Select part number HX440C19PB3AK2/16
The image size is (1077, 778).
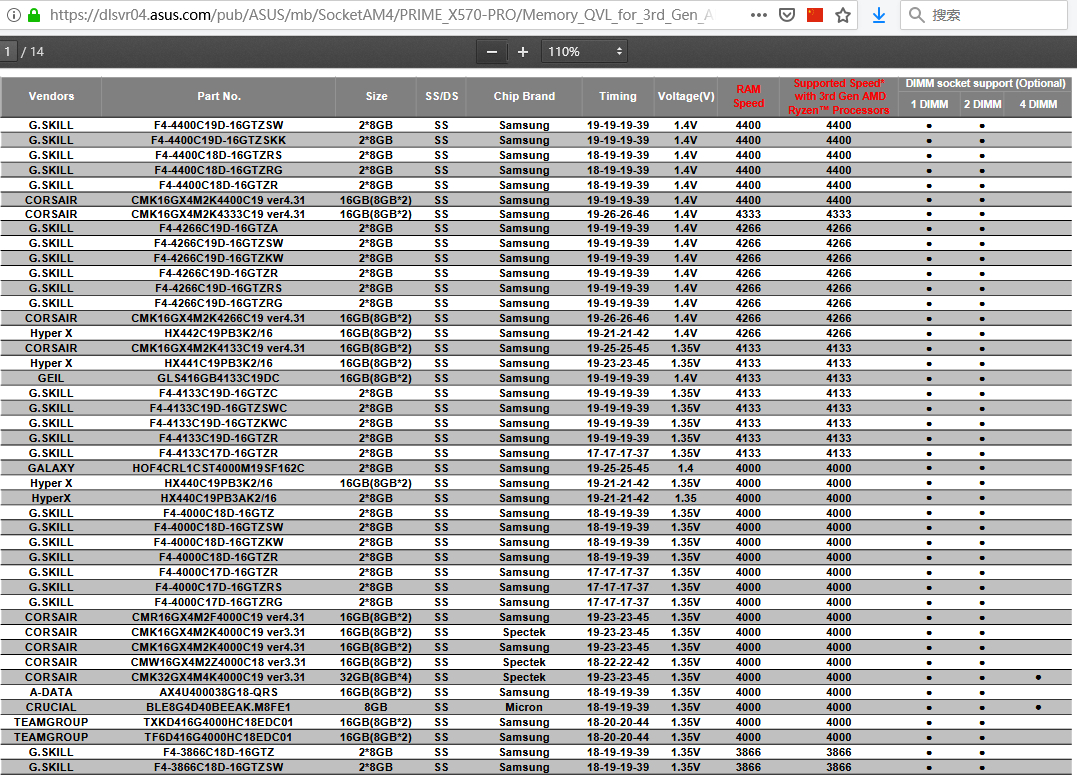[218, 499]
